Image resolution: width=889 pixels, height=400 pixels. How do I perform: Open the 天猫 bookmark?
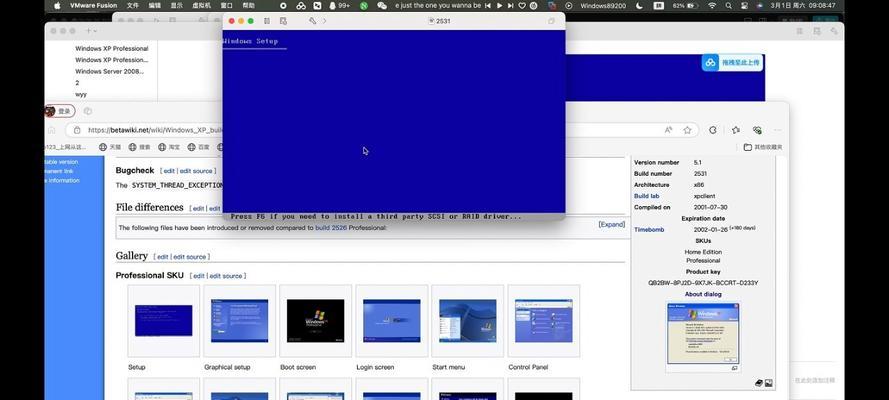pyautogui.click(x=110, y=147)
